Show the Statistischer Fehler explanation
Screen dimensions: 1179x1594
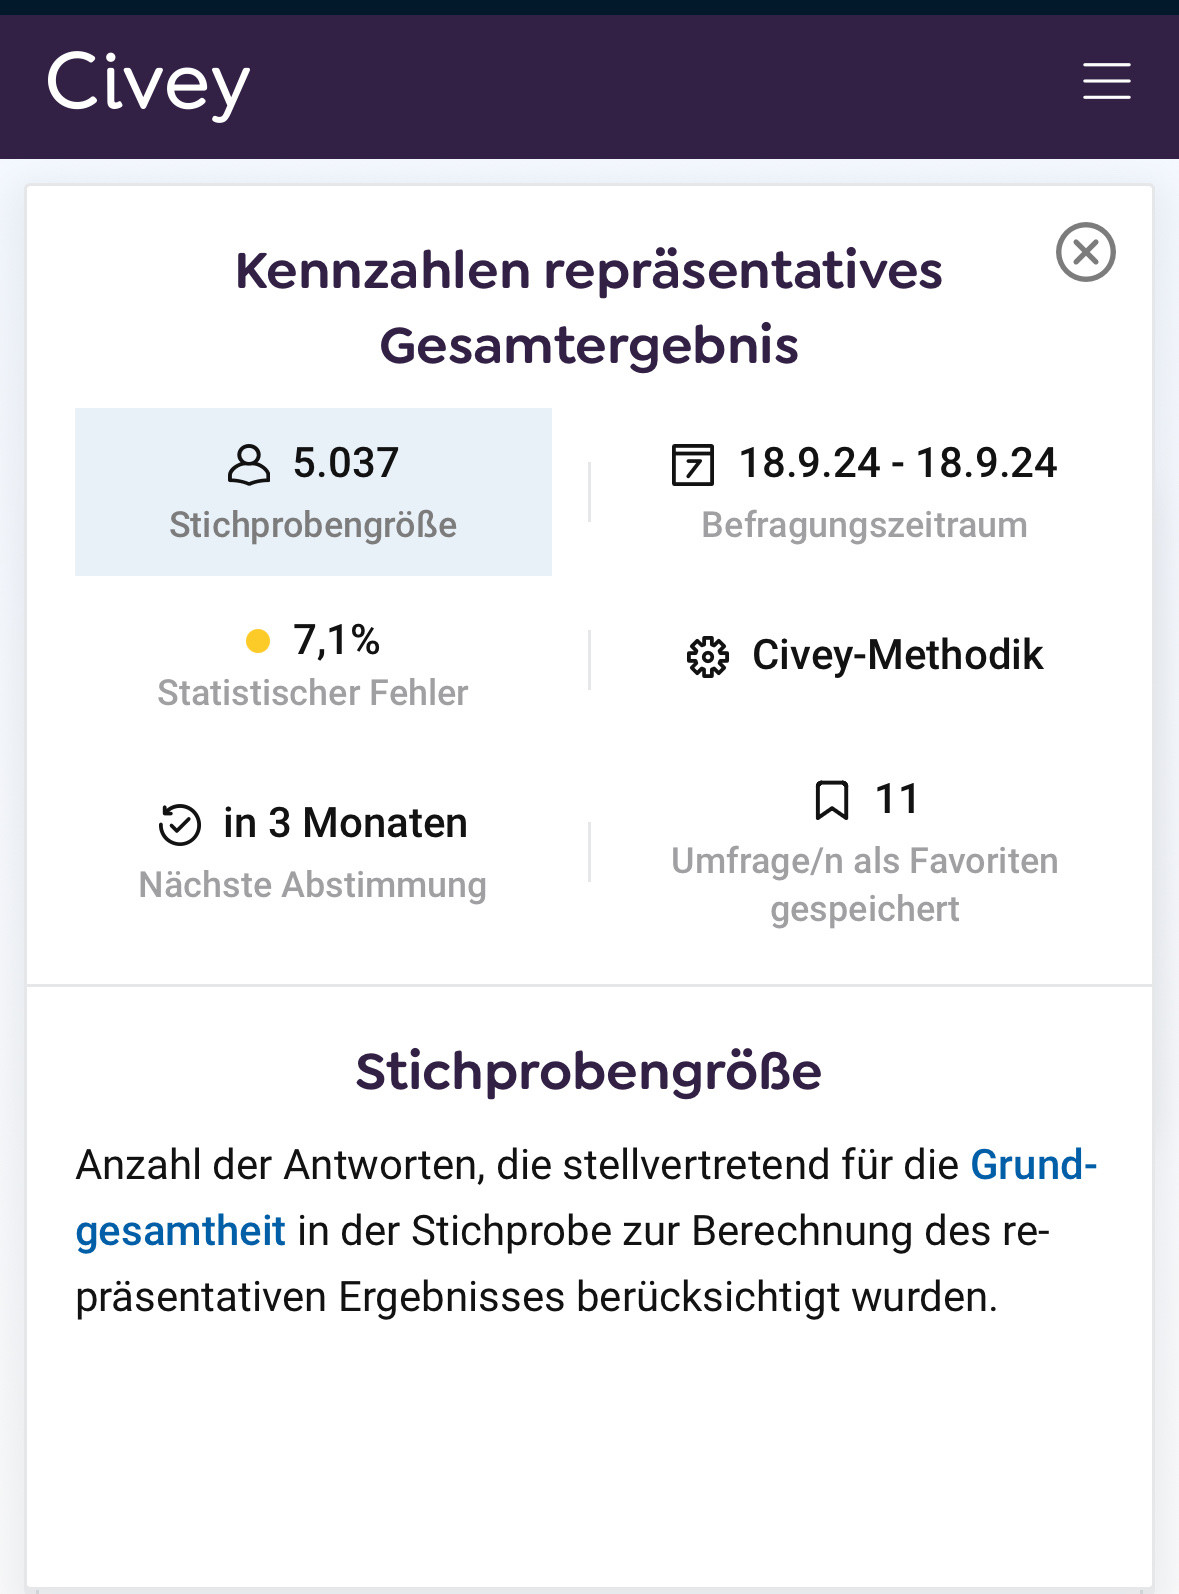point(313,693)
